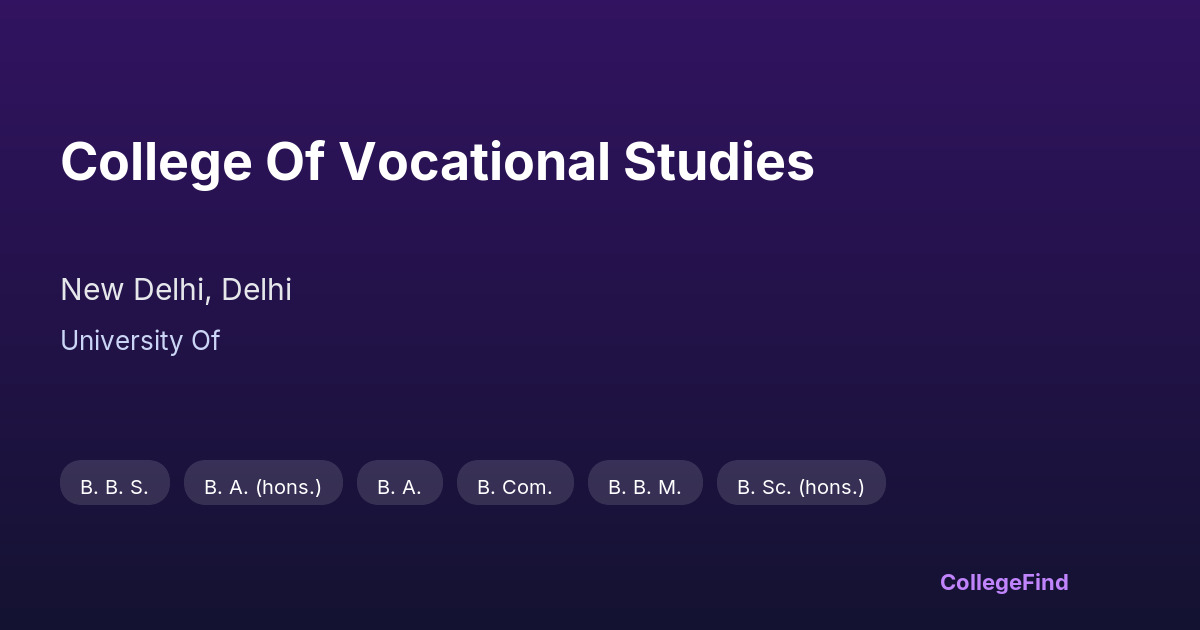Viewport: 1200px width, 630px height.
Task: Click the word University in the subtitle
Action: (x=121, y=341)
